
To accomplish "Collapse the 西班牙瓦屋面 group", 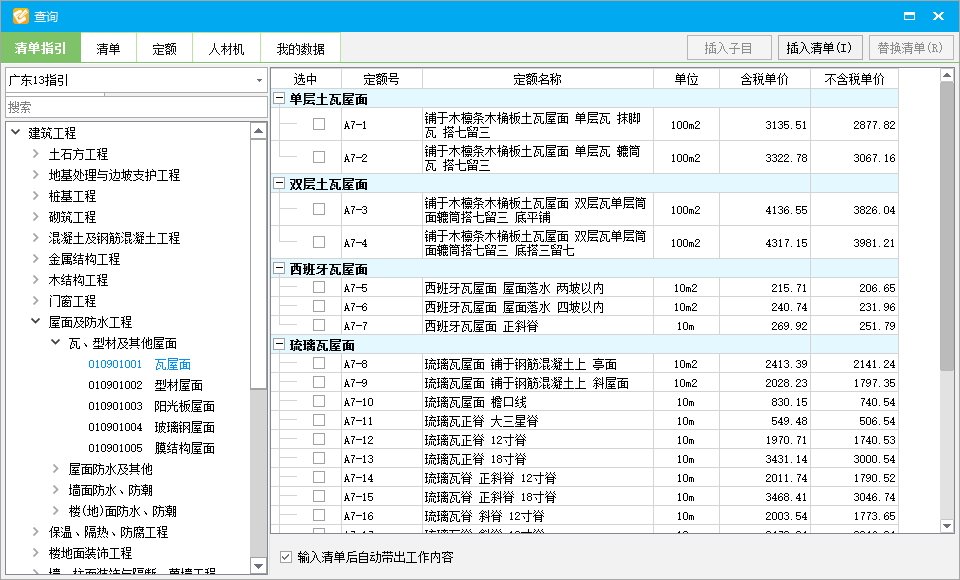I will click(279, 268).
